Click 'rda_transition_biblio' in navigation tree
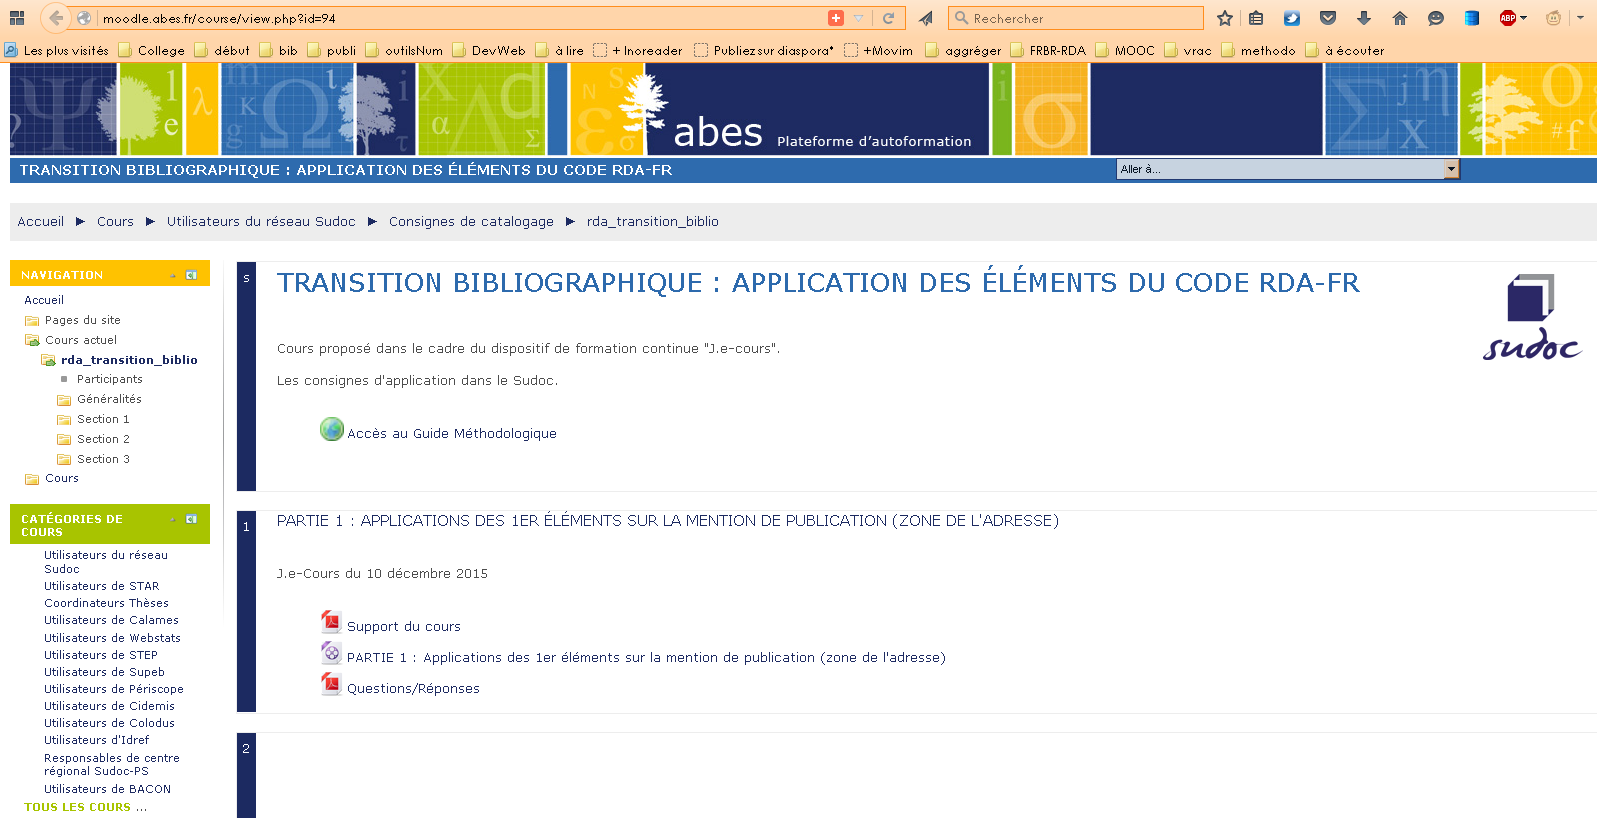Viewport: 1597px width, 818px height. 129,360
